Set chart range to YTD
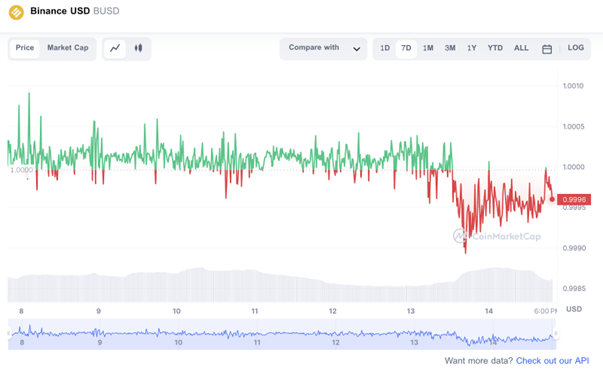Viewport: 603px width, 379px height. pos(495,48)
